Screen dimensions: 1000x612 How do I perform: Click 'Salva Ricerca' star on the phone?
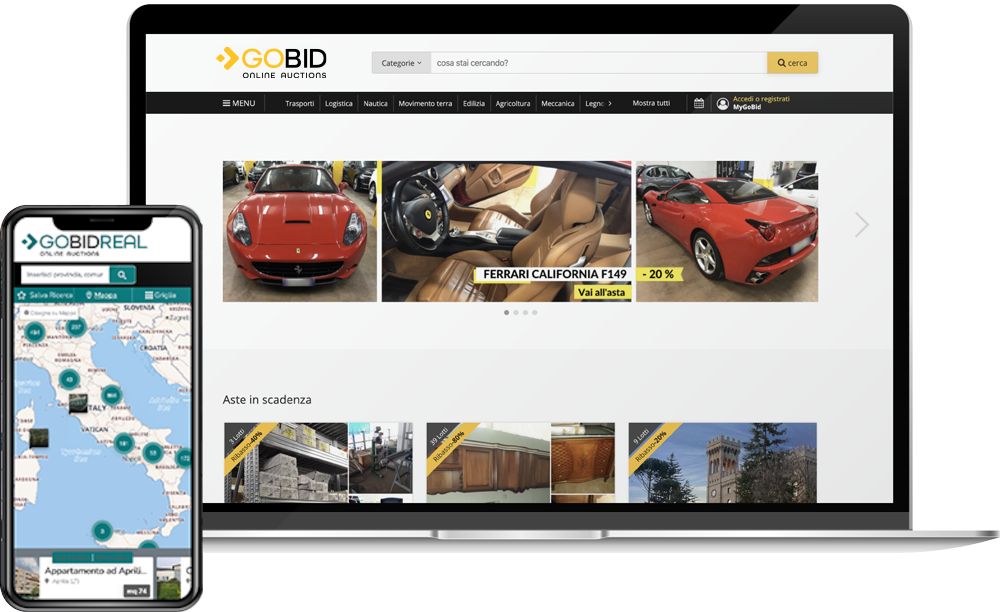click(x=45, y=295)
